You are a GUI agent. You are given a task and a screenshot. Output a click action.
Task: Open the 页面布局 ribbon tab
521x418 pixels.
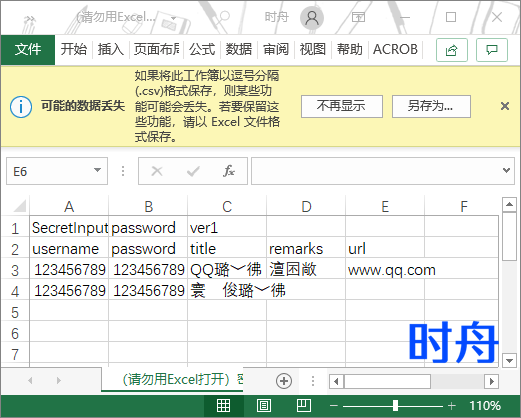(156, 50)
